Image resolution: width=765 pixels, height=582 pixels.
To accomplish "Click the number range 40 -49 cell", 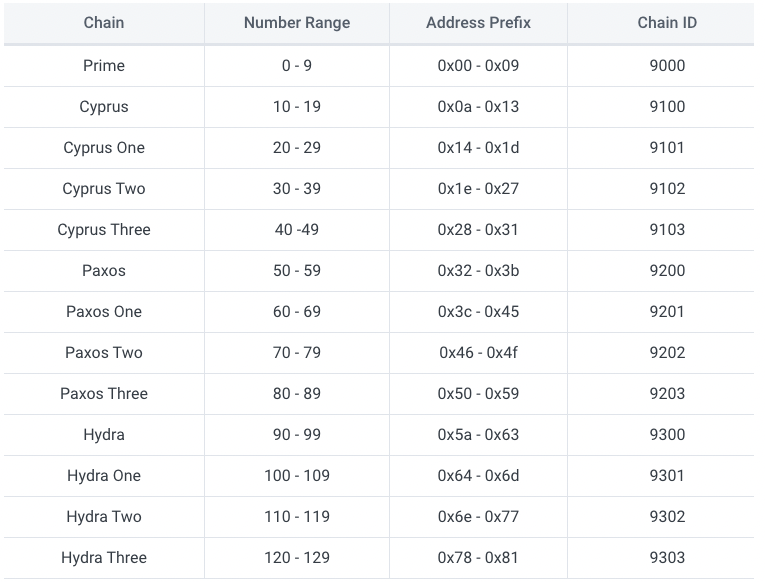I will [x=297, y=230].
